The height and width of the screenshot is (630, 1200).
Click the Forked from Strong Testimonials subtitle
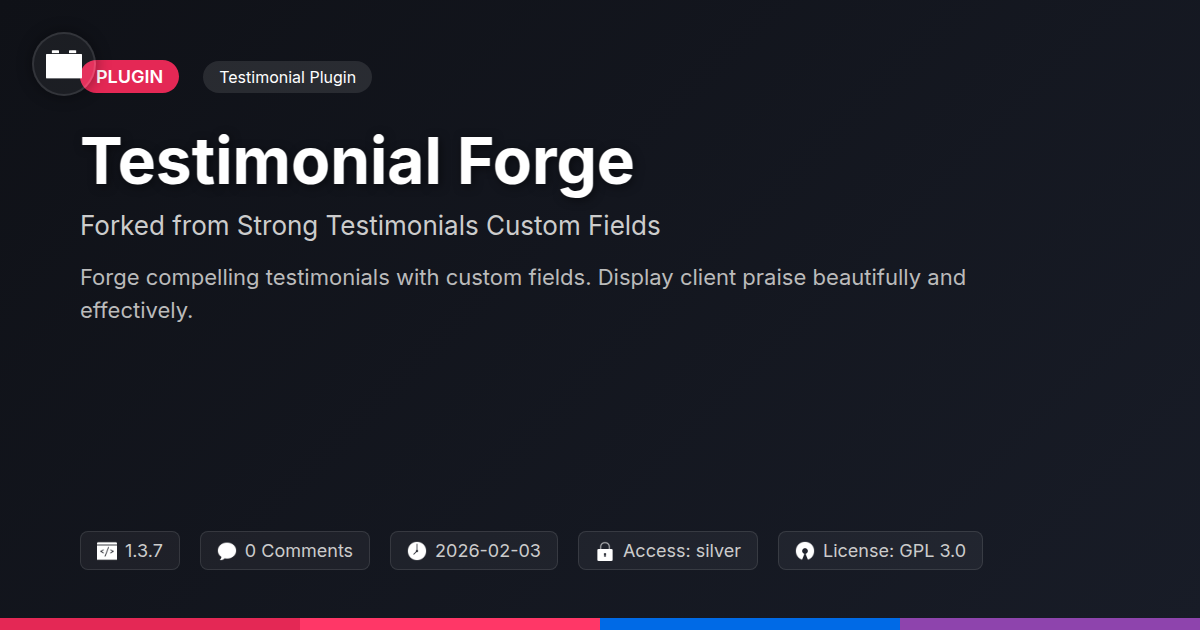click(x=370, y=226)
